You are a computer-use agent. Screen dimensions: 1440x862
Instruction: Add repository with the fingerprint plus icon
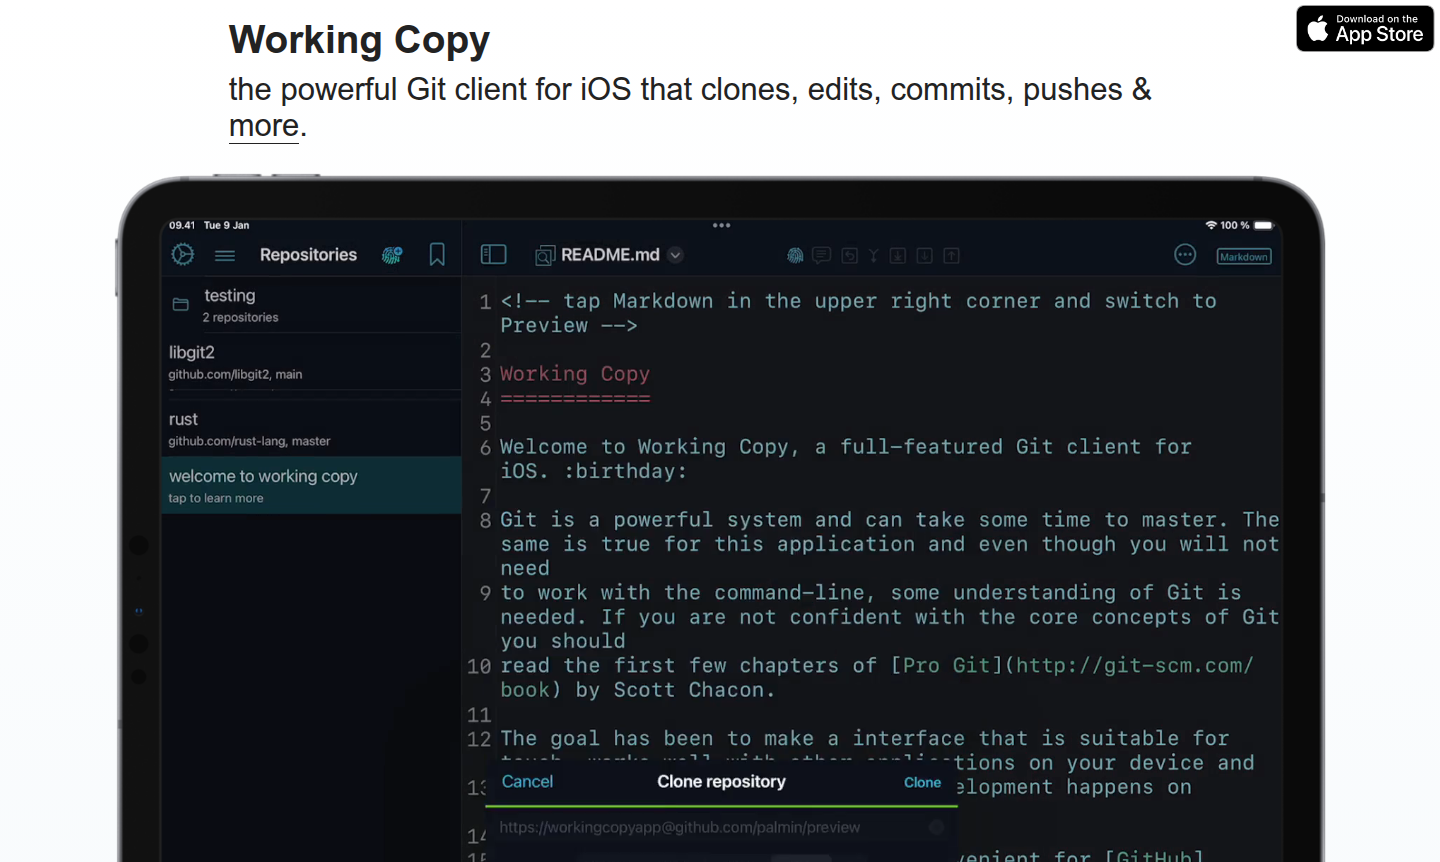(x=392, y=255)
